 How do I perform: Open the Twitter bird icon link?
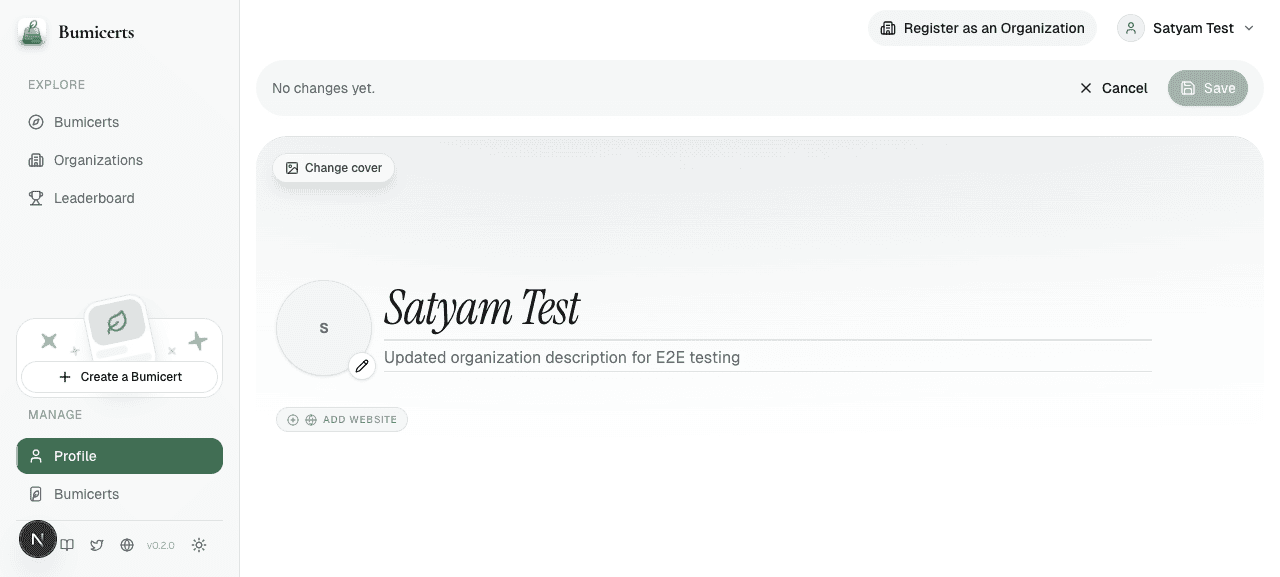(x=97, y=545)
